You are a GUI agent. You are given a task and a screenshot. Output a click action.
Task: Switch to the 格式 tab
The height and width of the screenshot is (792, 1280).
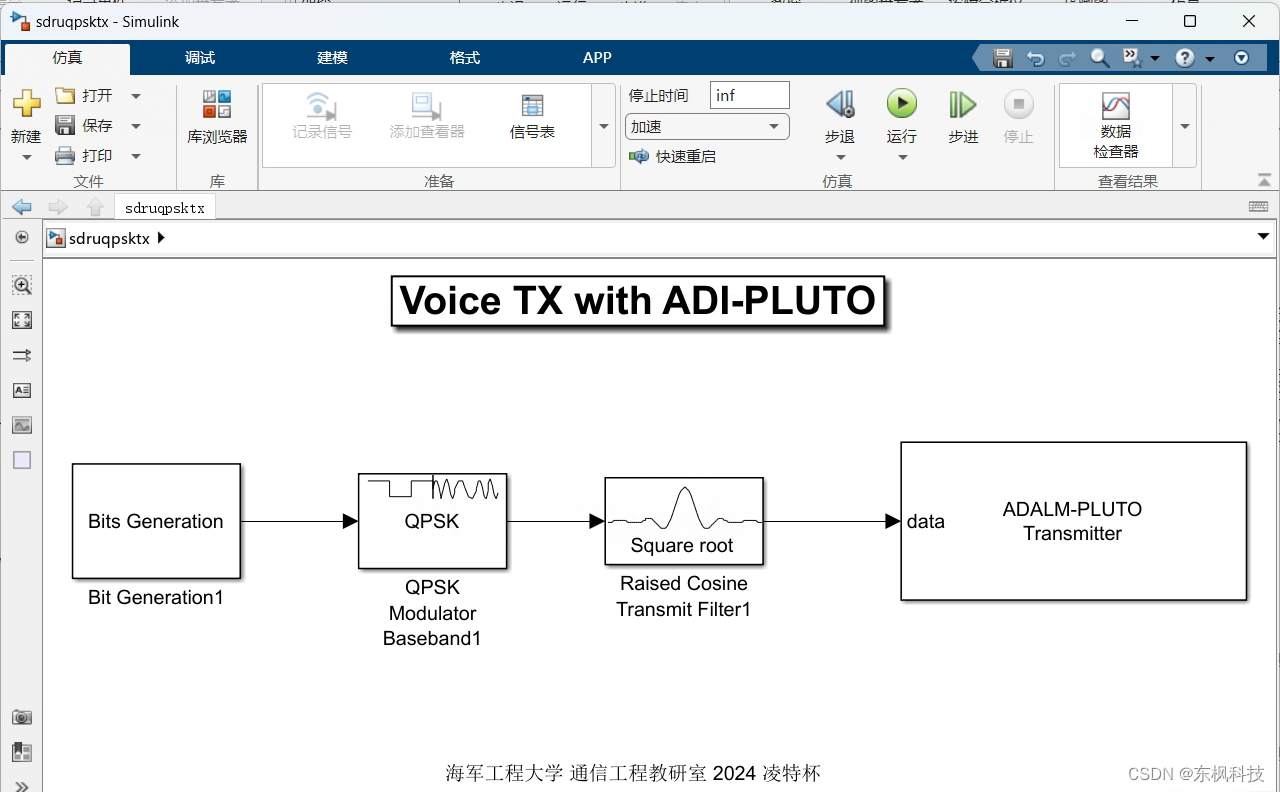point(465,58)
